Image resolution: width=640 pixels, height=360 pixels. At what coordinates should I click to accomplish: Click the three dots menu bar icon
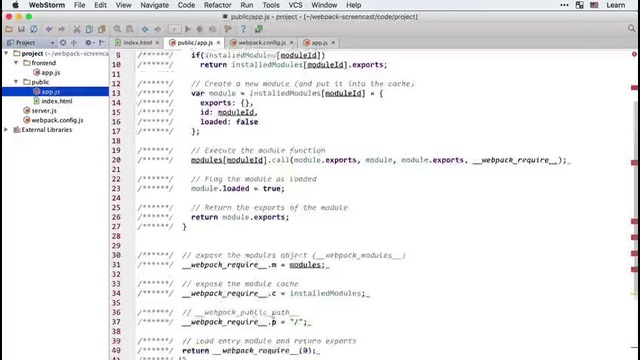(x=564, y=5)
